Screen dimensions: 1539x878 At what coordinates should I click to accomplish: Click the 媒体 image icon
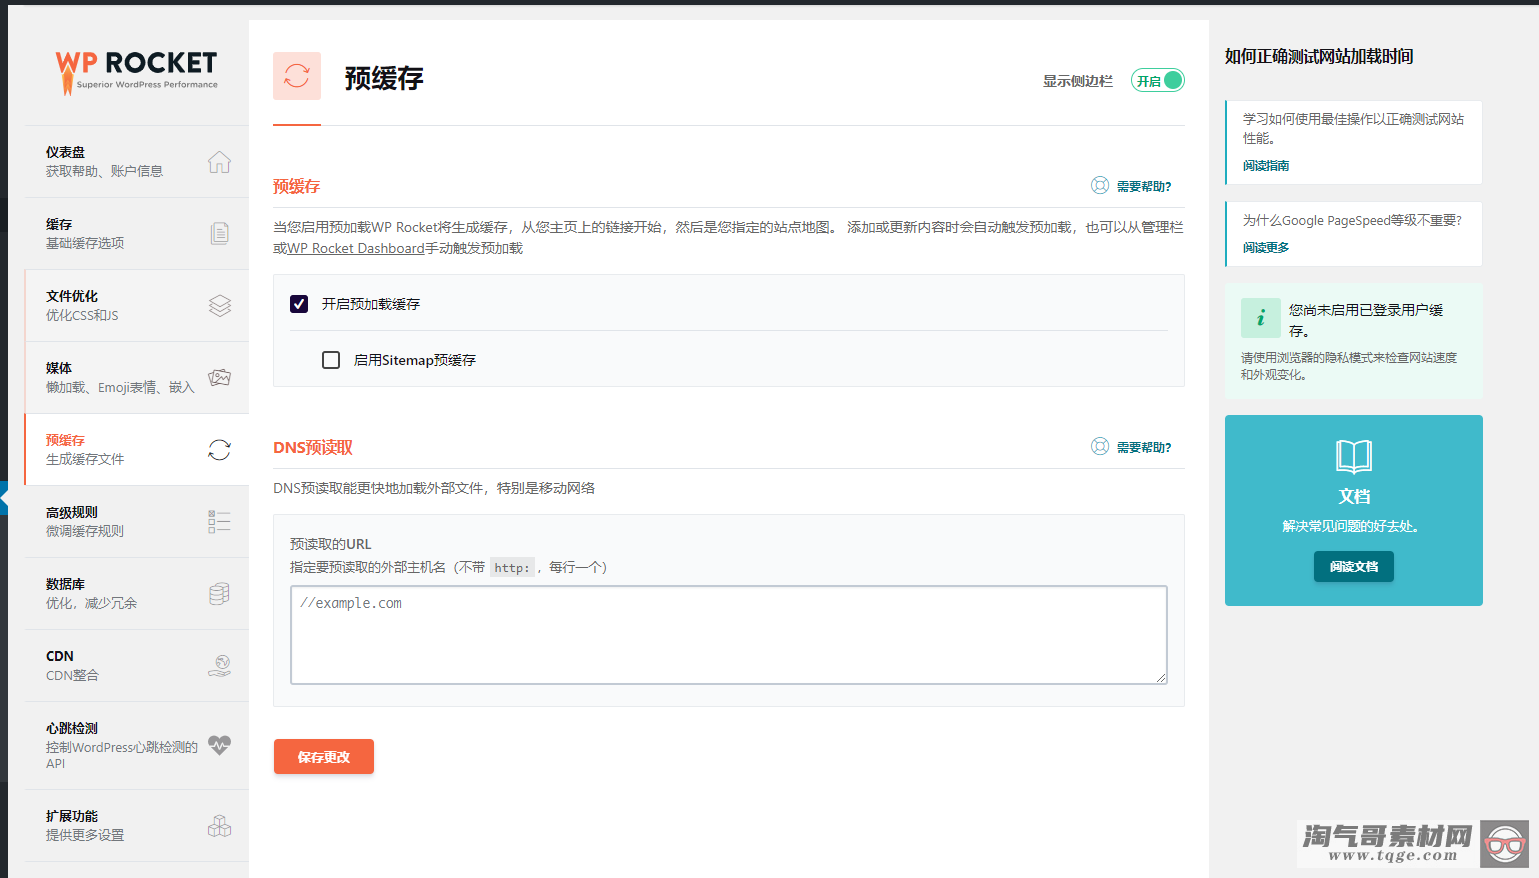pos(220,377)
